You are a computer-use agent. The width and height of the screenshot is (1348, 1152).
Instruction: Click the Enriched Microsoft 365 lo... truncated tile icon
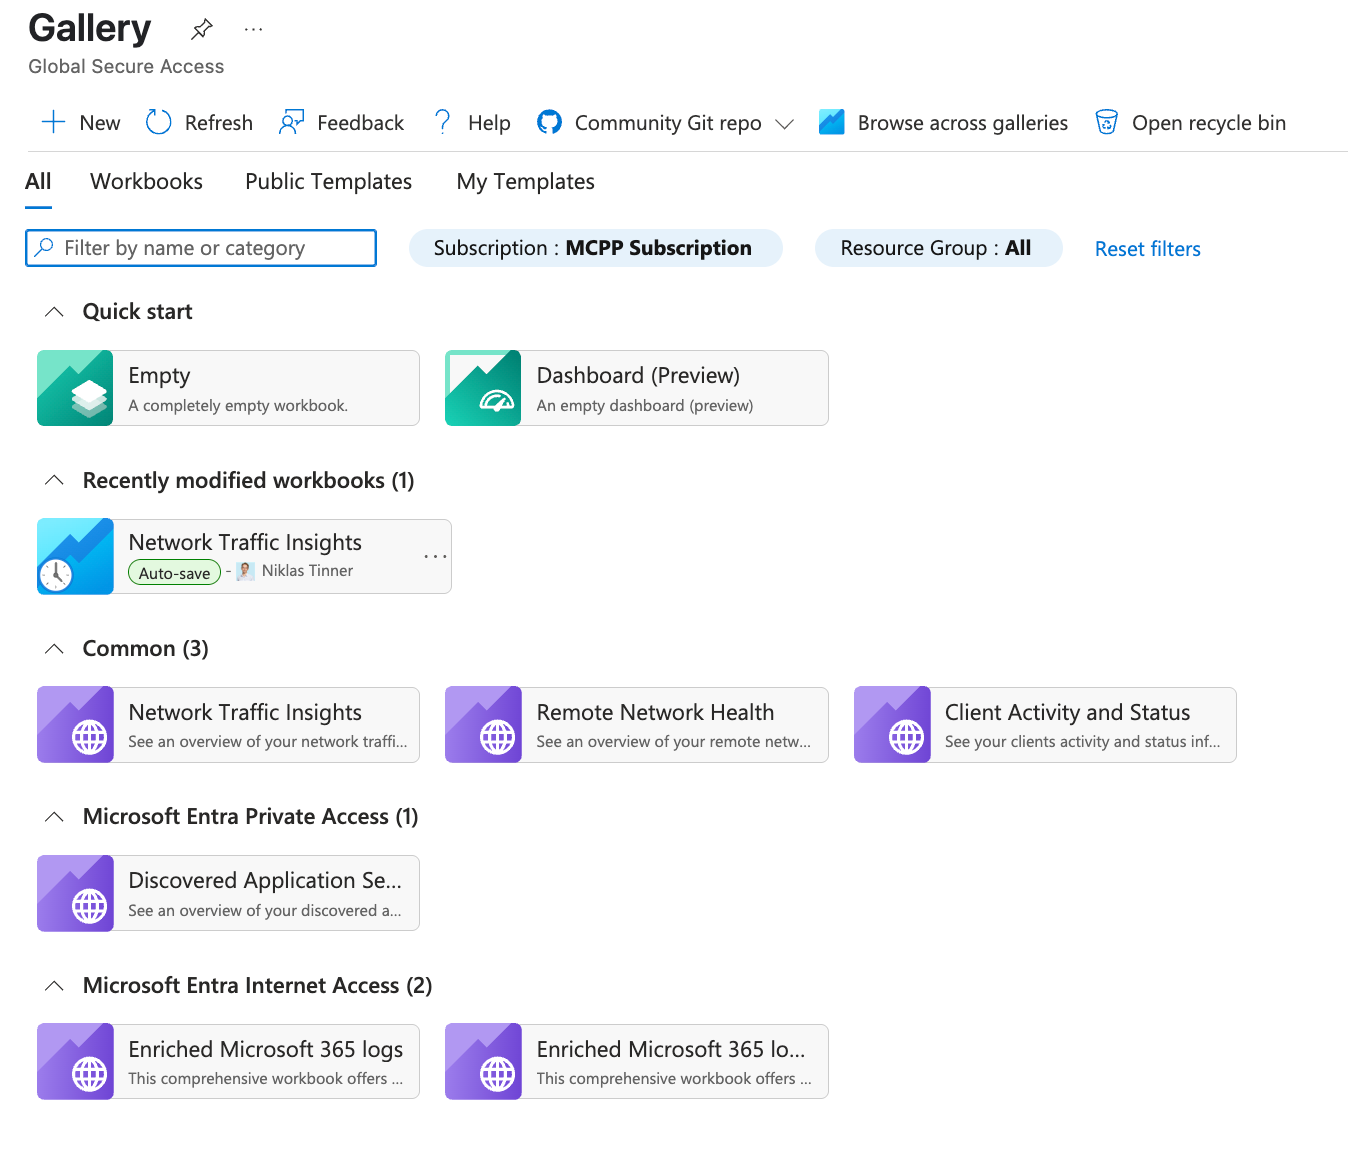coord(483,1061)
